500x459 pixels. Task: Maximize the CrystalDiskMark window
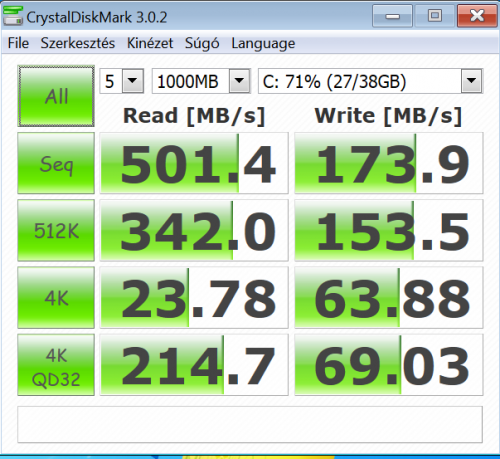(435, 16)
